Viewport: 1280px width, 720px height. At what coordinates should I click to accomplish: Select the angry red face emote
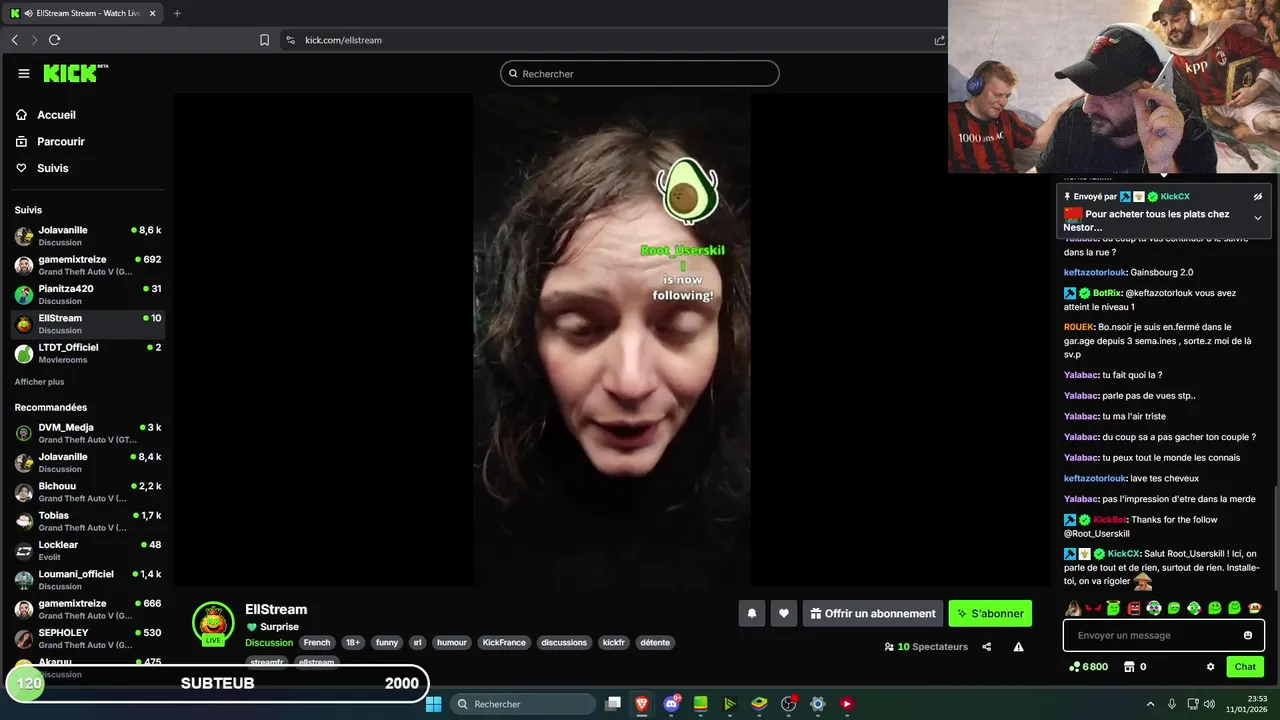pyautogui.click(x=1133, y=608)
